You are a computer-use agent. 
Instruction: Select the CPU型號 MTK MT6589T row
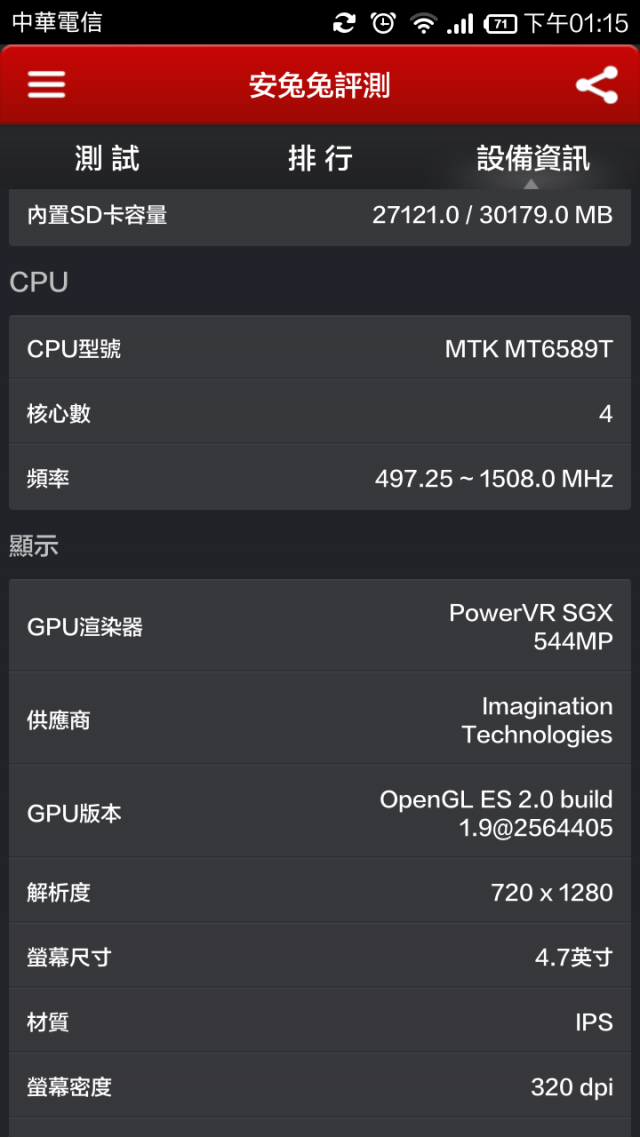pos(320,348)
